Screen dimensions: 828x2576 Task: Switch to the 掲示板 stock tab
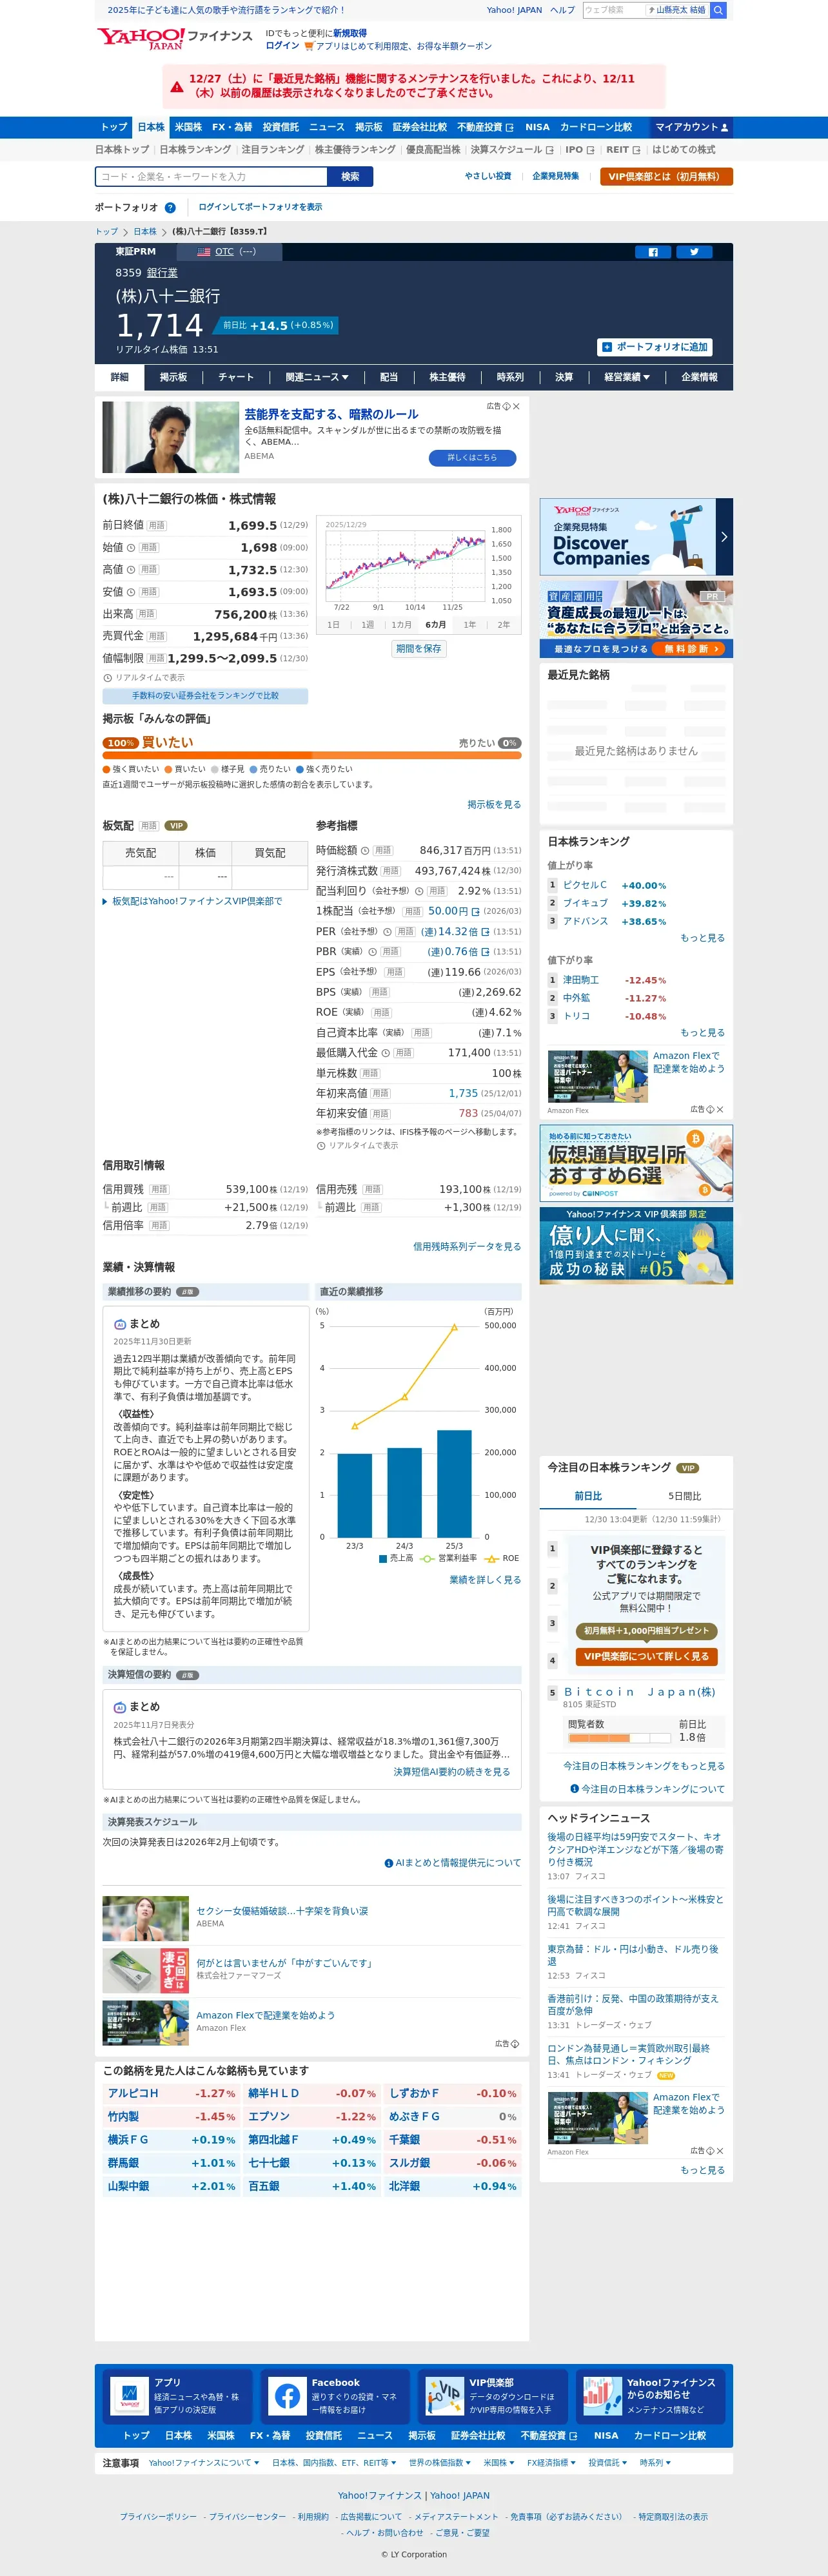pyautogui.click(x=173, y=377)
